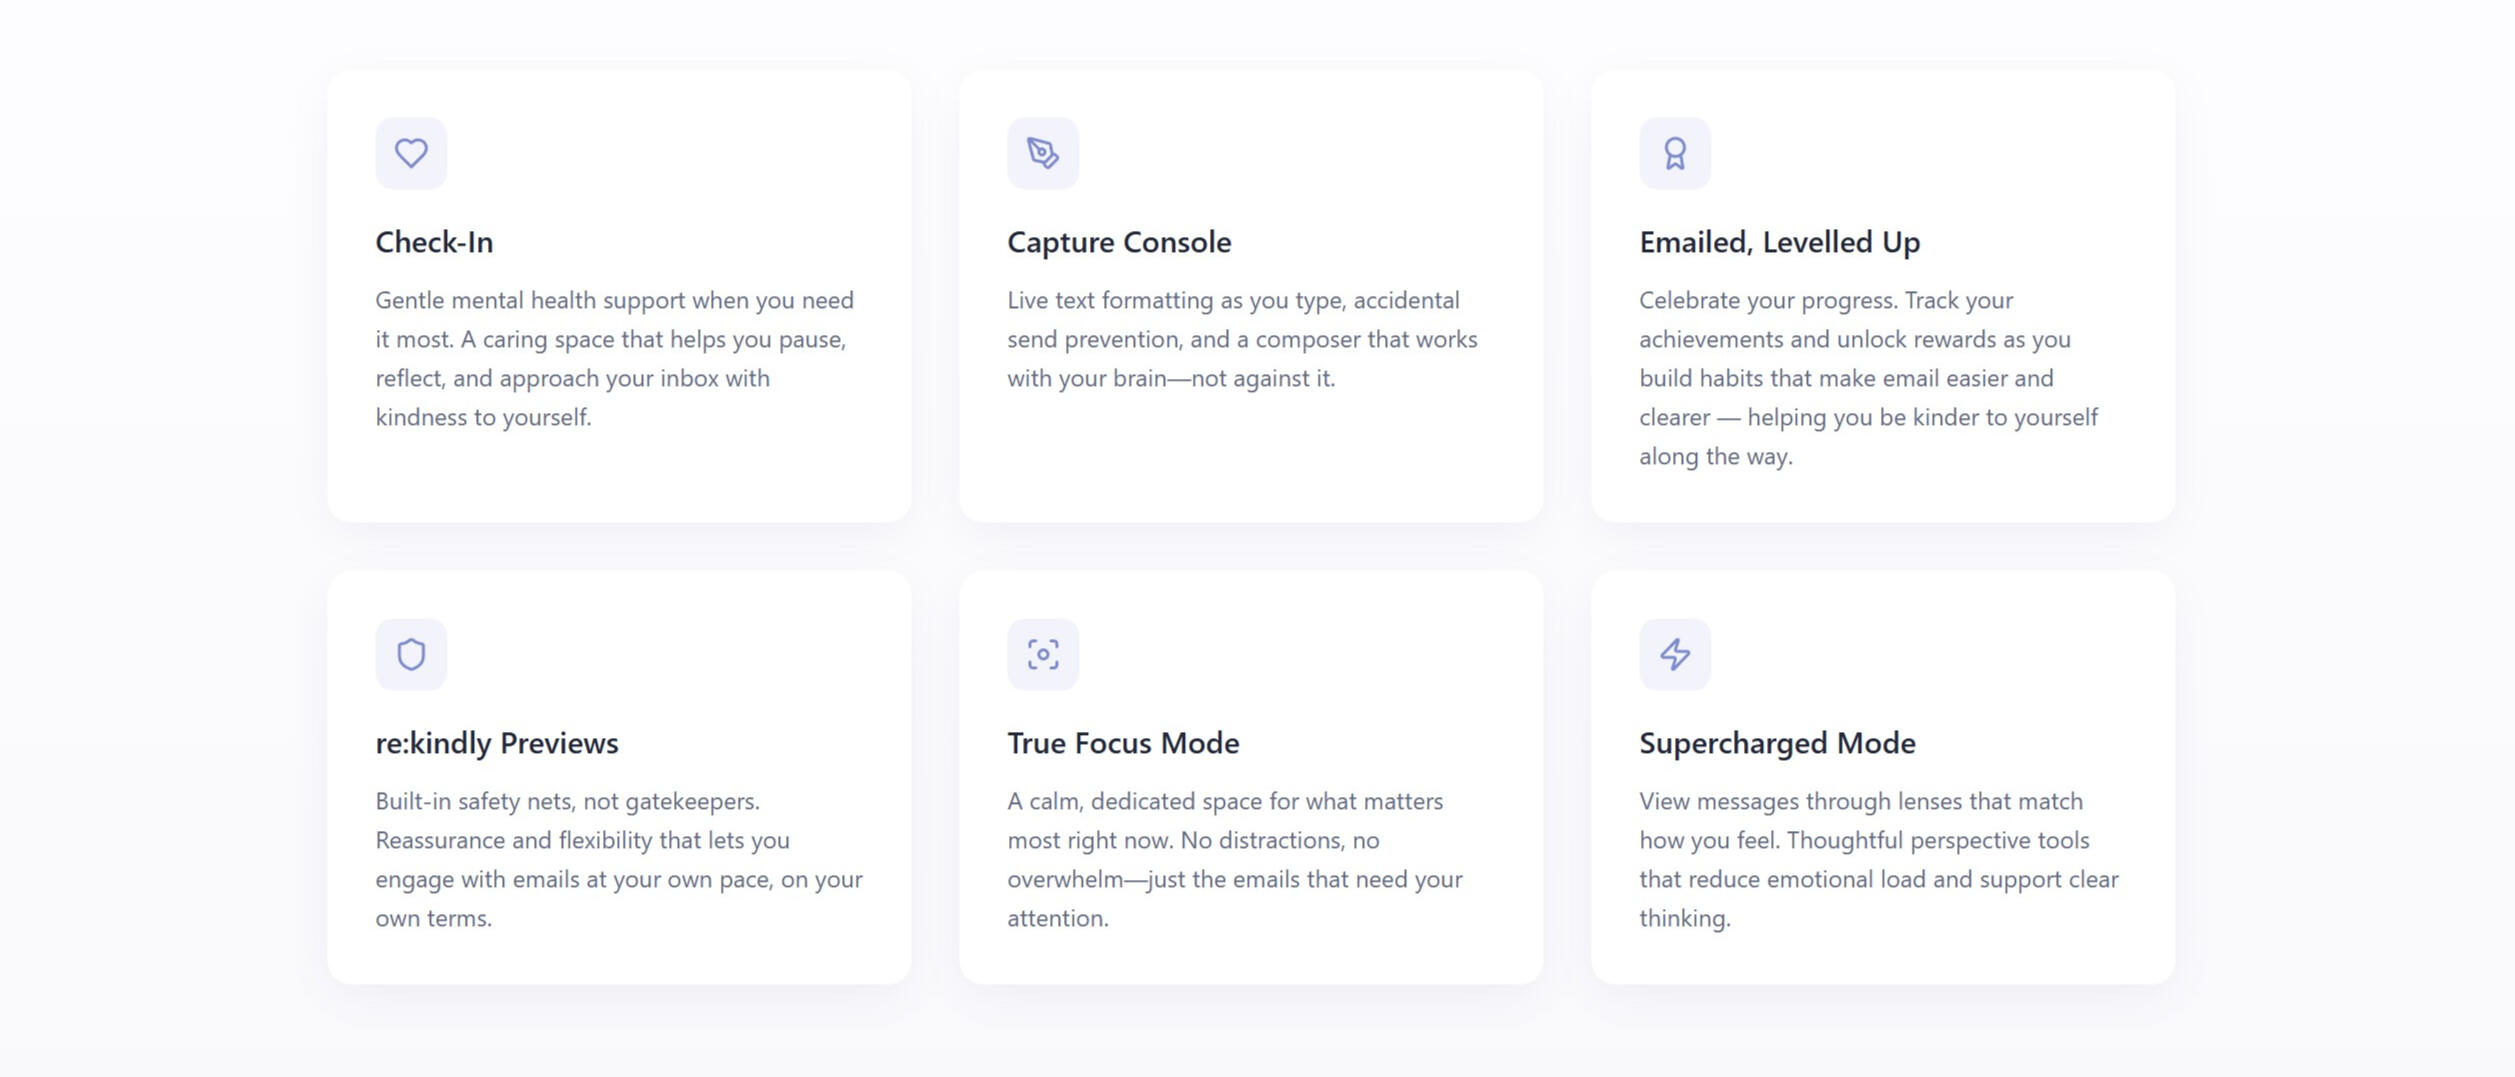Click the focus target icon above True Focus Mode

pos(1043,654)
